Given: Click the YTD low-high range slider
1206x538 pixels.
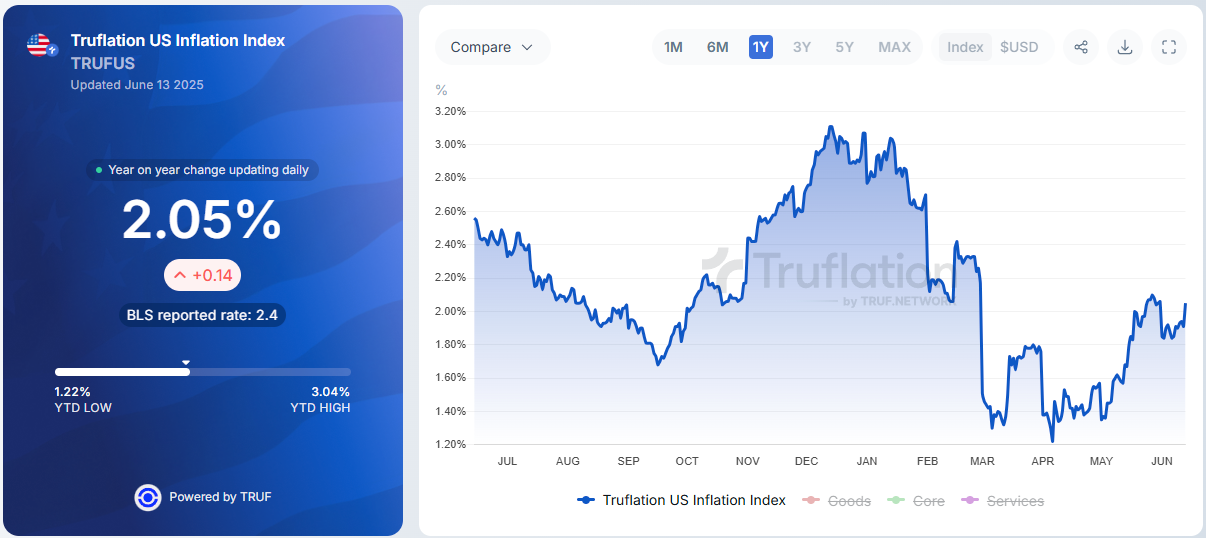Looking at the screenshot, I should [x=203, y=372].
